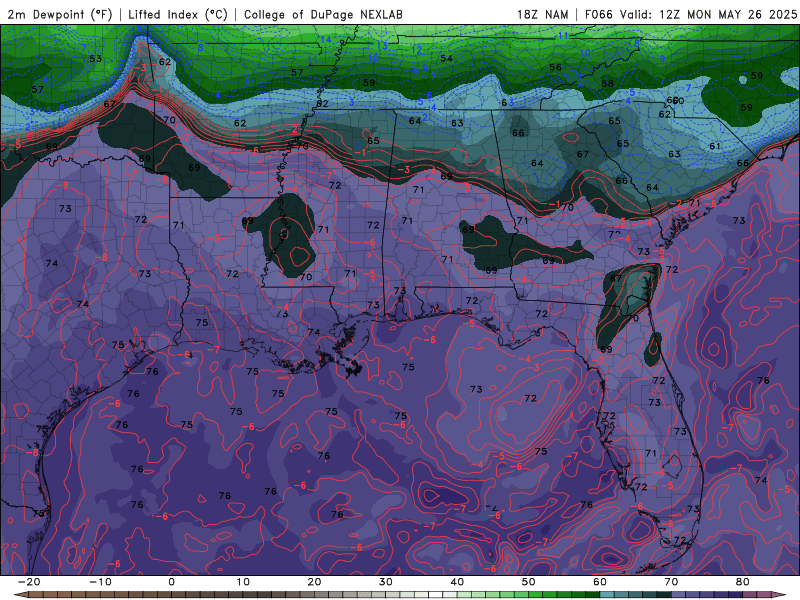Viewport: 800px width, 600px height.
Task: Click the dewpoint value 54 on the map
Action: (x=446, y=58)
